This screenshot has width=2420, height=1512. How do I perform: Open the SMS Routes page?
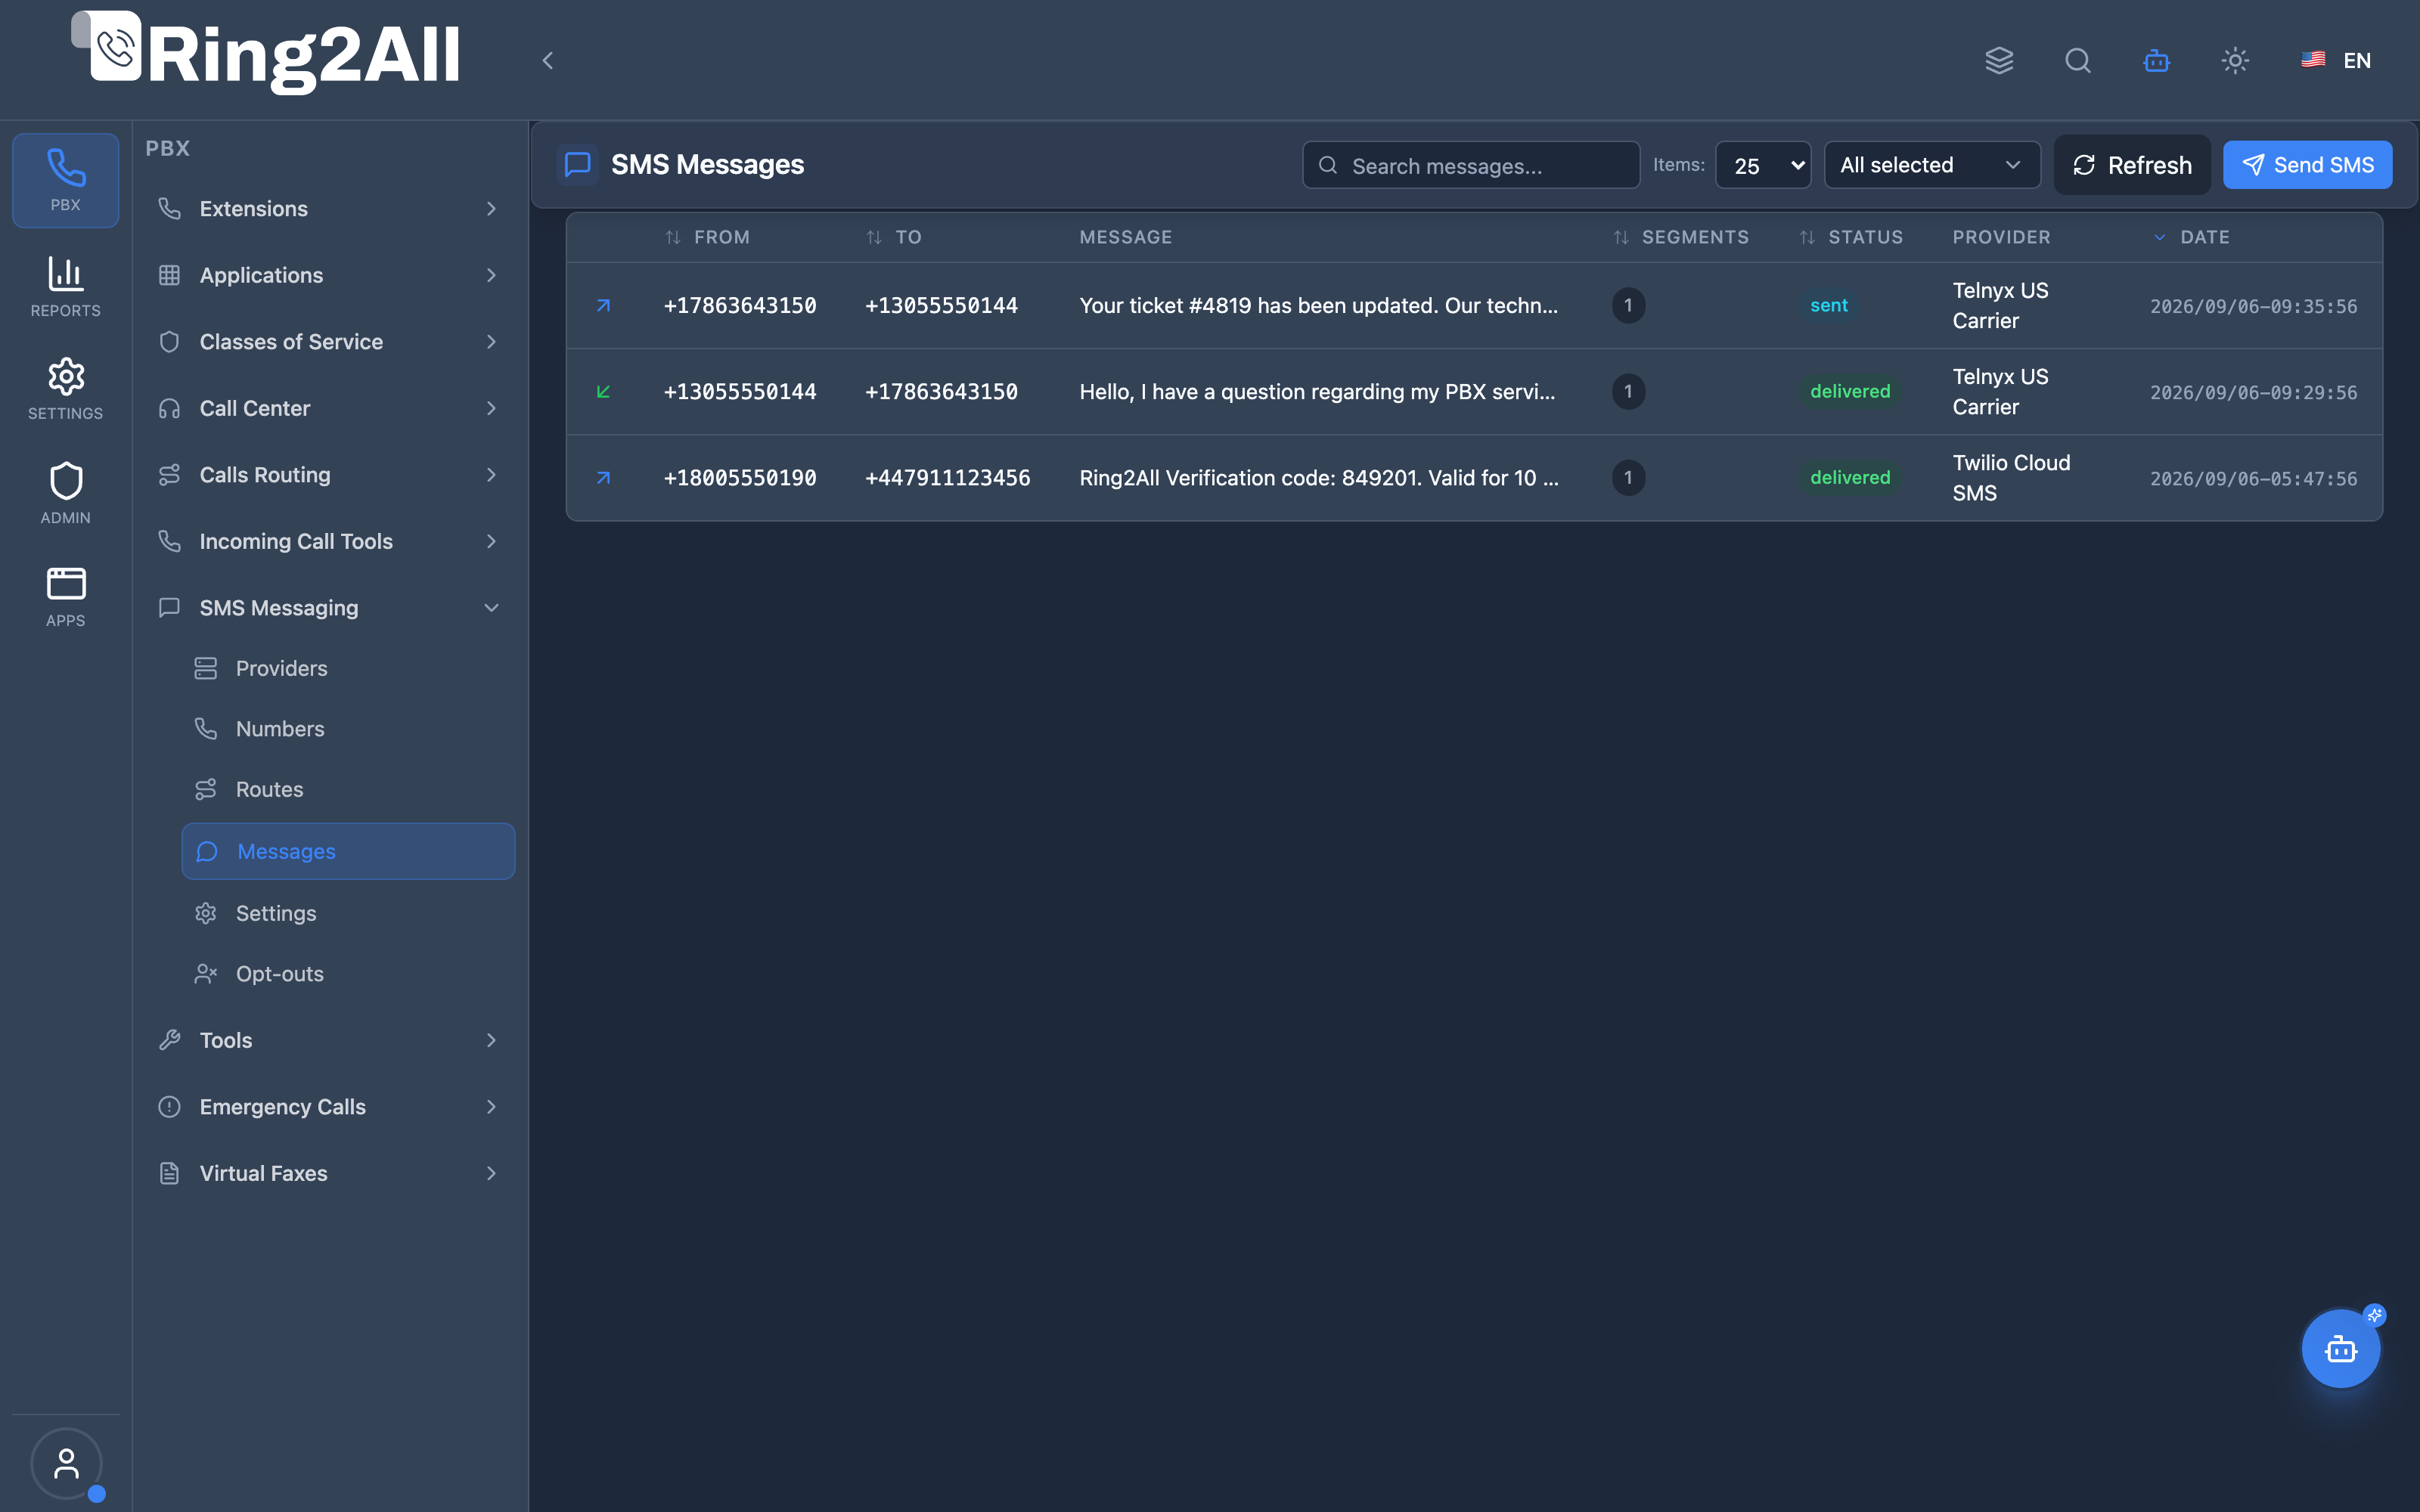click(x=348, y=789)
